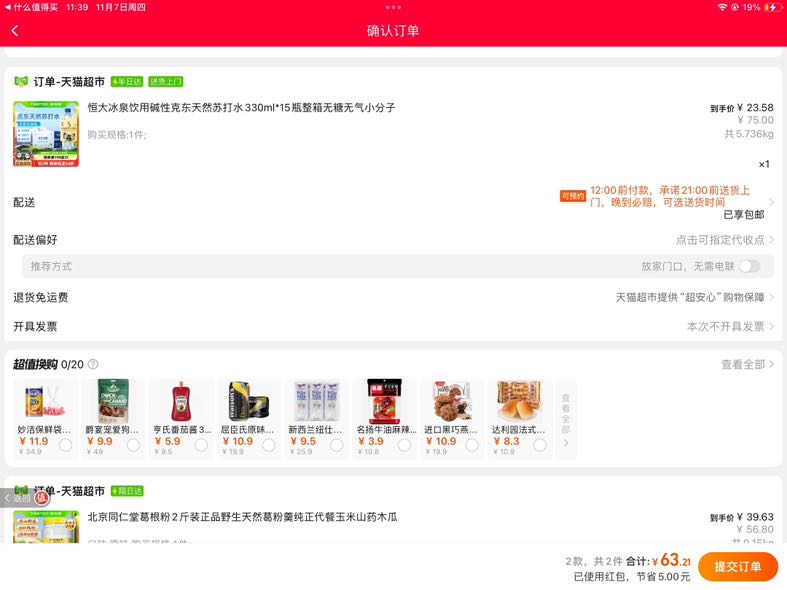Tap the 配送偏好 row label
787x590 pixels.
coord(35,240)
